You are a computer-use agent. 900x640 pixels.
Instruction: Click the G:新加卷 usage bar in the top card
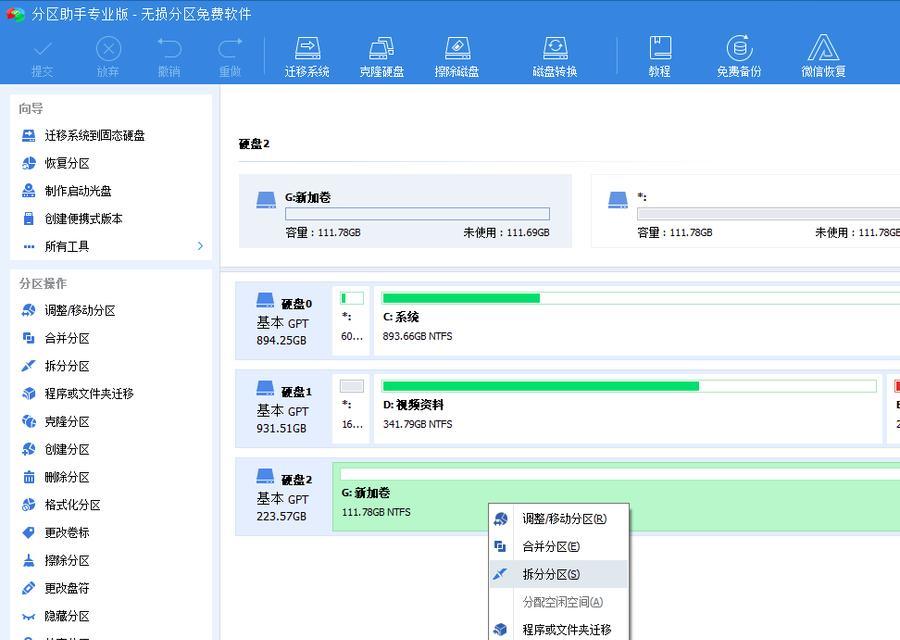pos(417,214)
